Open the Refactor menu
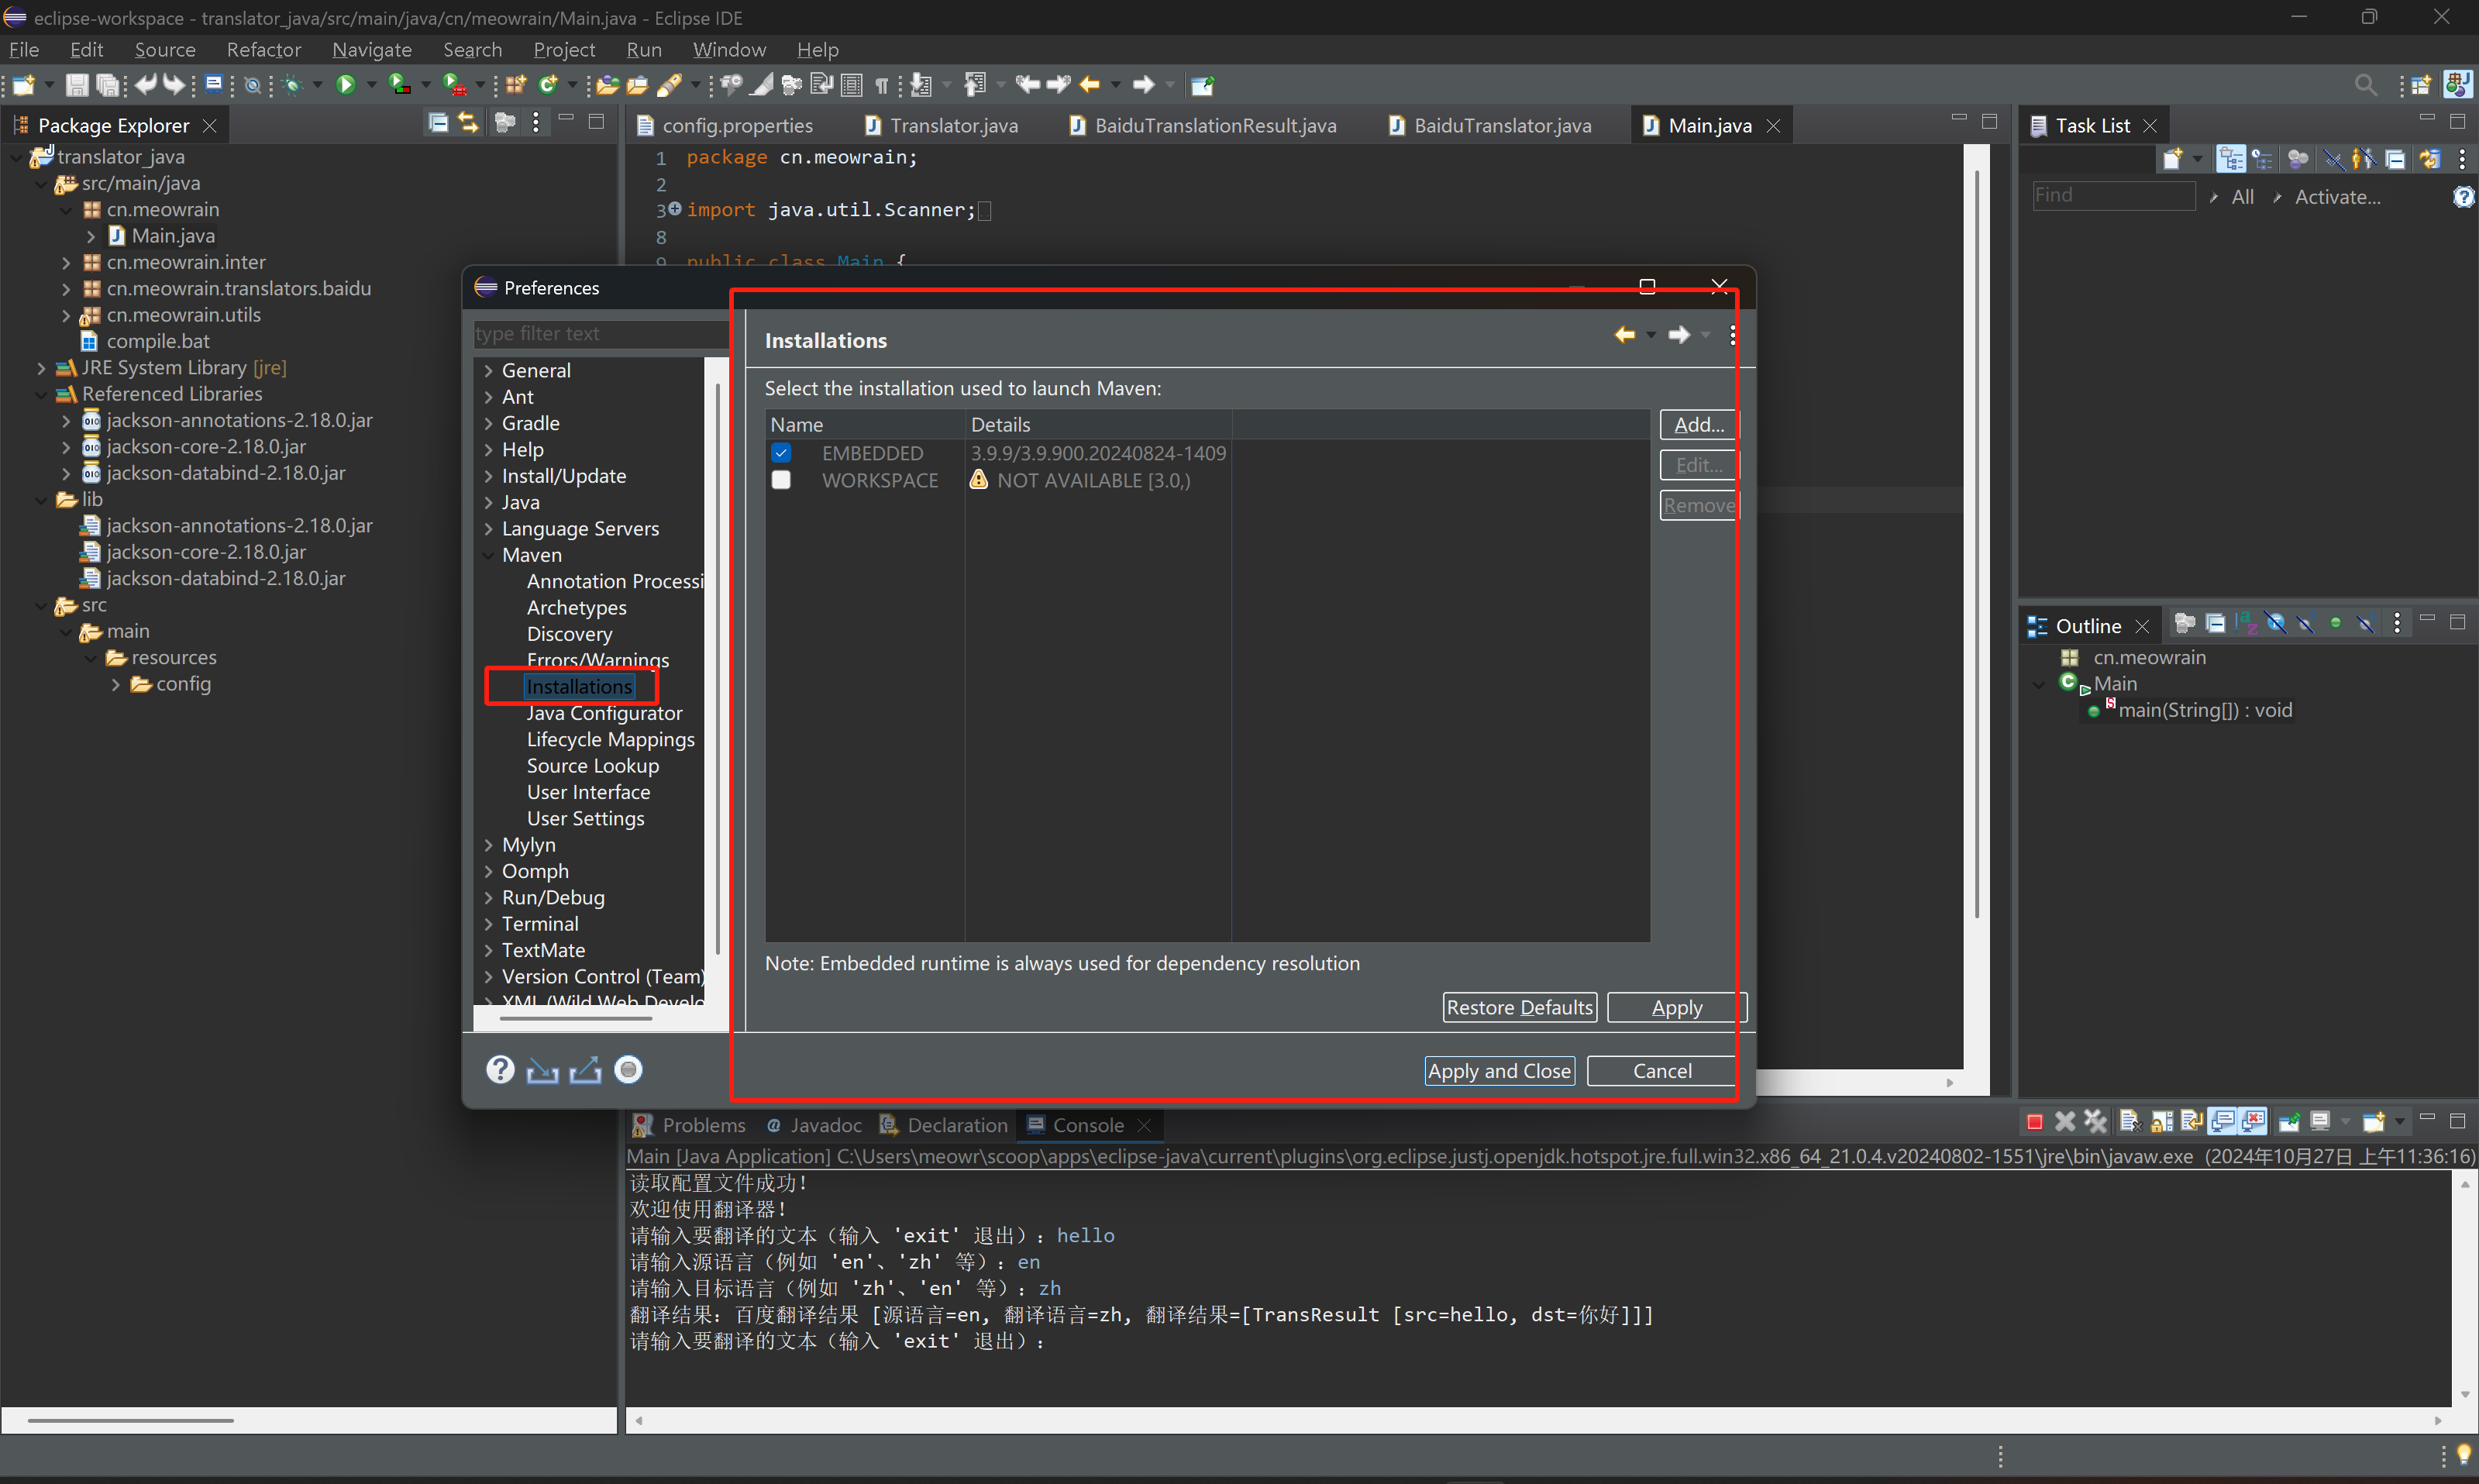 coord(263,49)
